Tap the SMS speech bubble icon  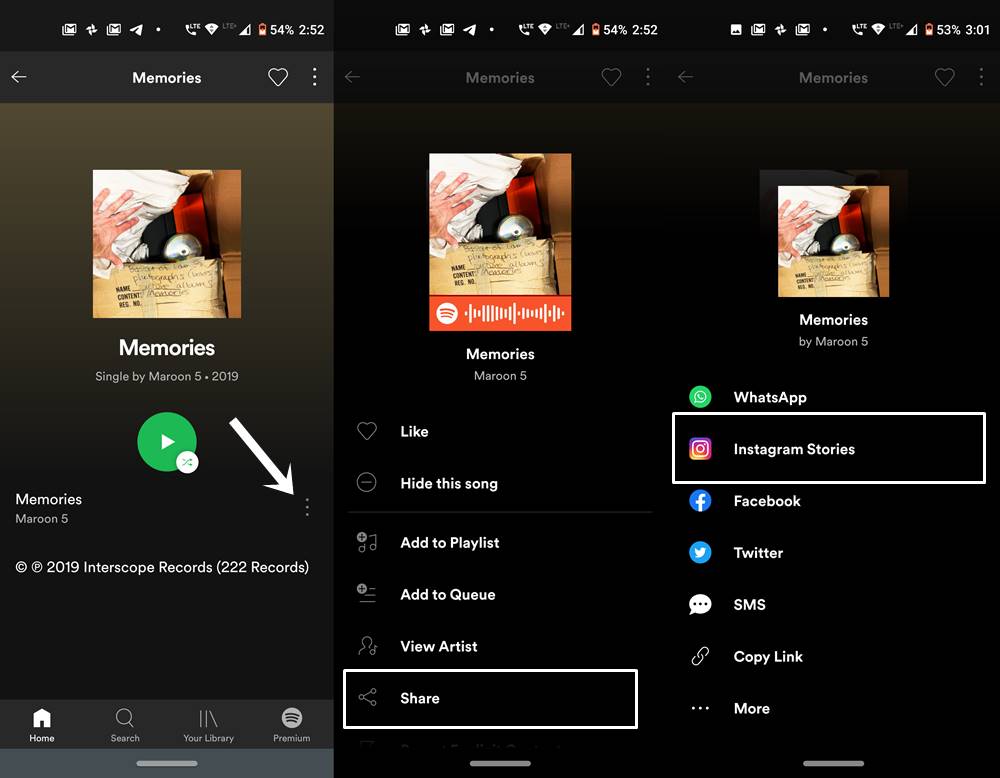point(700,604)
